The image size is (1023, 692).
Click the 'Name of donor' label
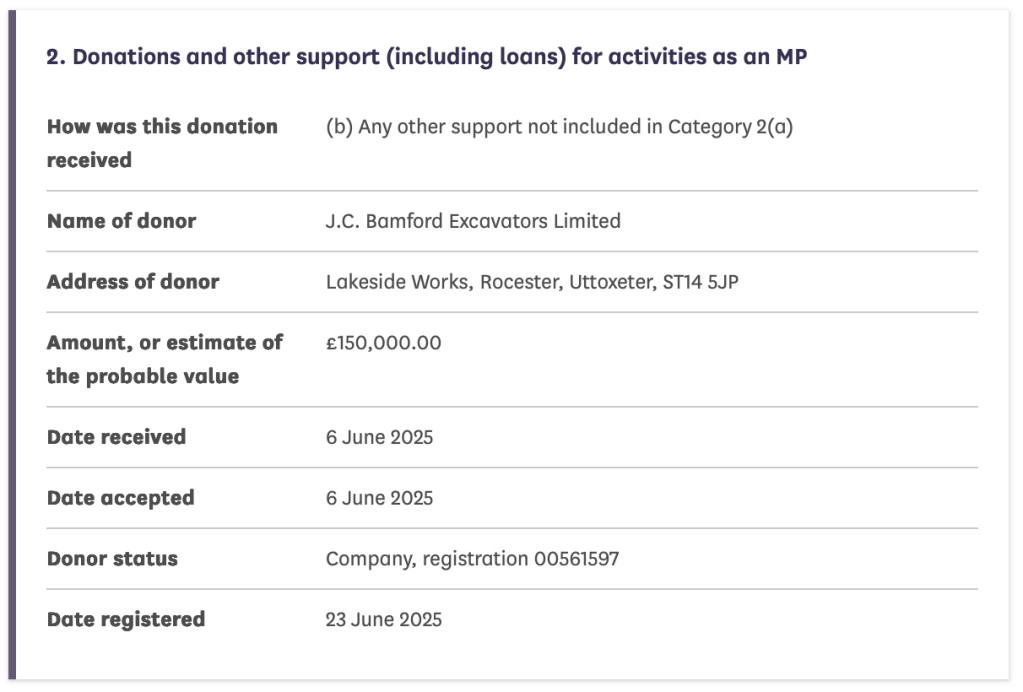pyautogui.click(x=121, y=221)
